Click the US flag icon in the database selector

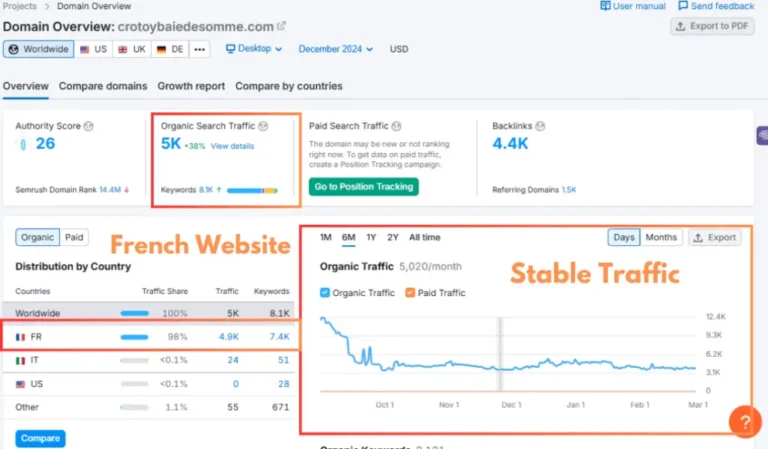click(85, 49)
